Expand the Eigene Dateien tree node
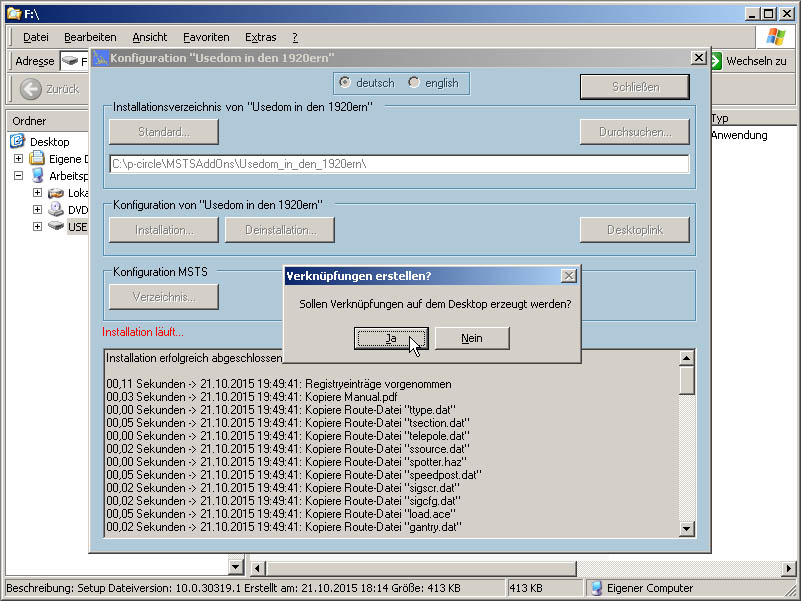This screenshot has width=801, height=601. click(x=18, y=159)
